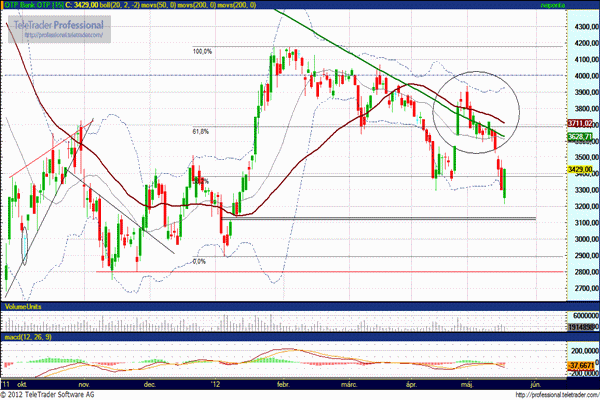The width and height of the screenshot is (600, 400).
Task: Click the febr. month on time axis
Action: point(283,384)
